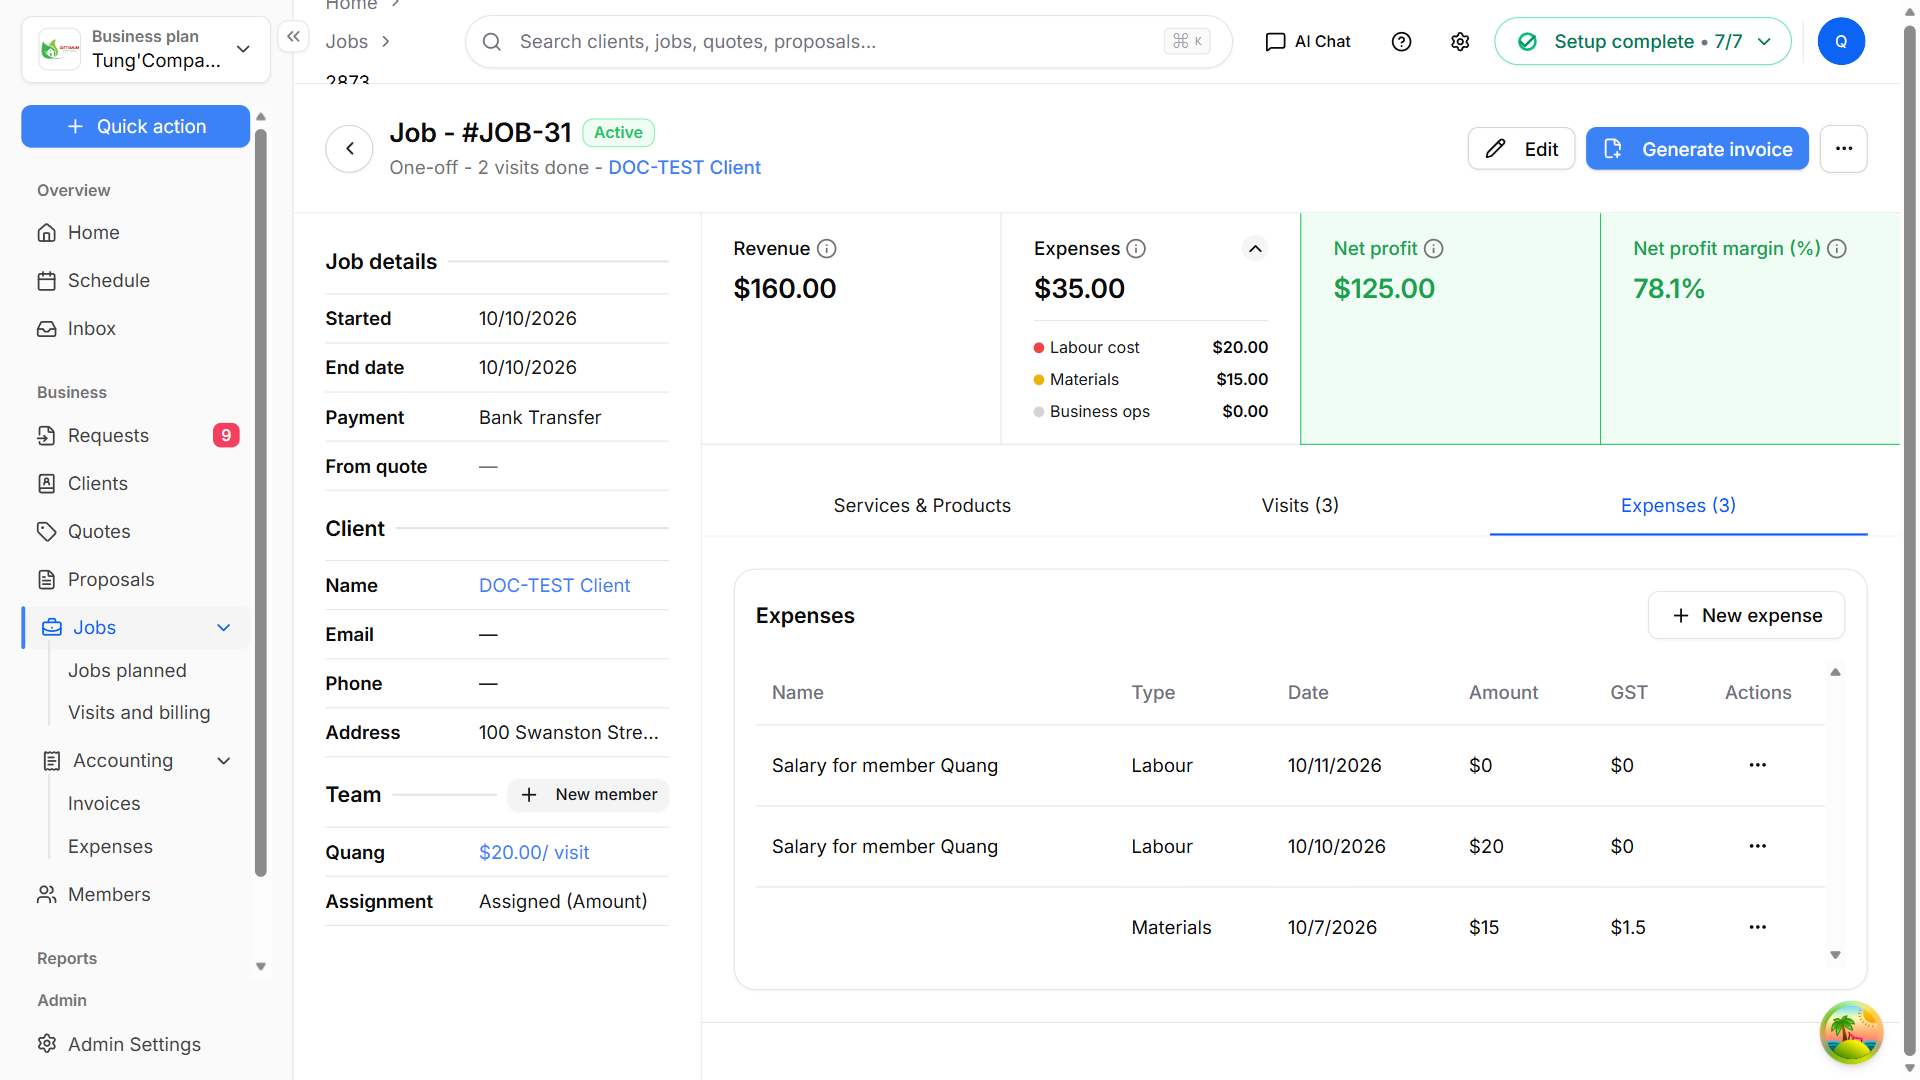
Task: Add a New expense
Action: click(1746, 616)
